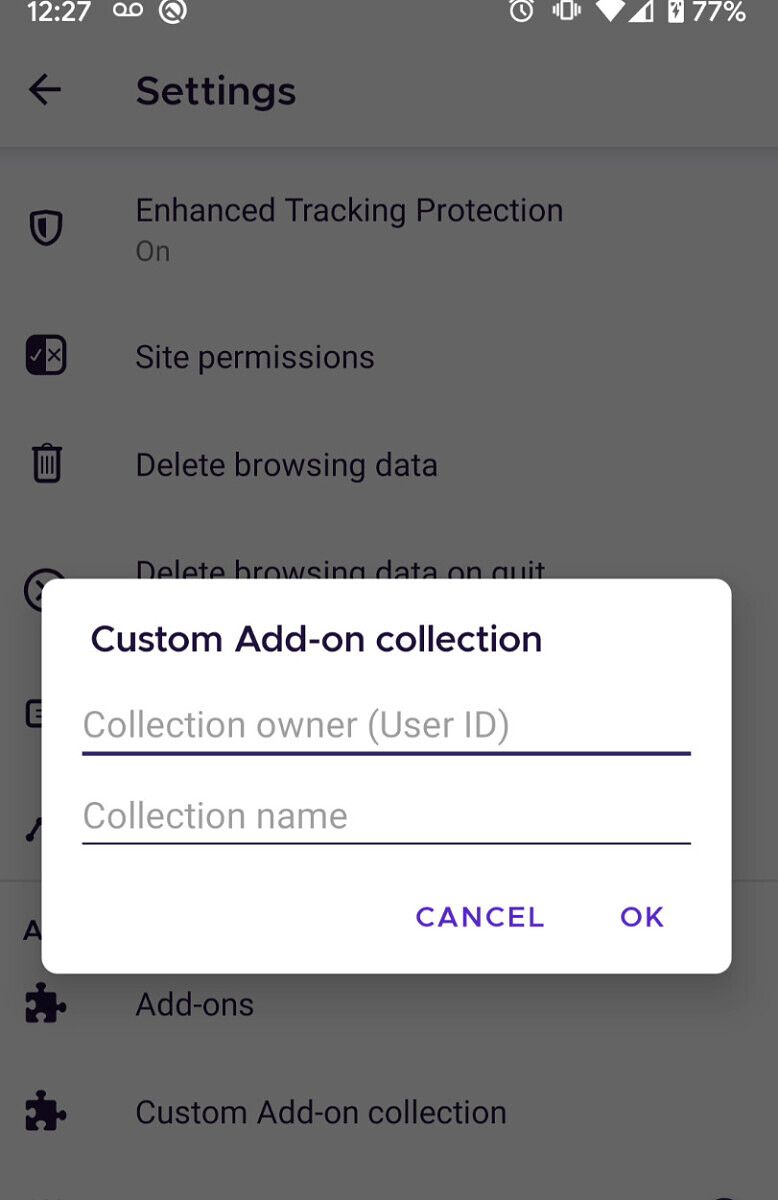Click the Collection owner User ID field

[386, 725]
